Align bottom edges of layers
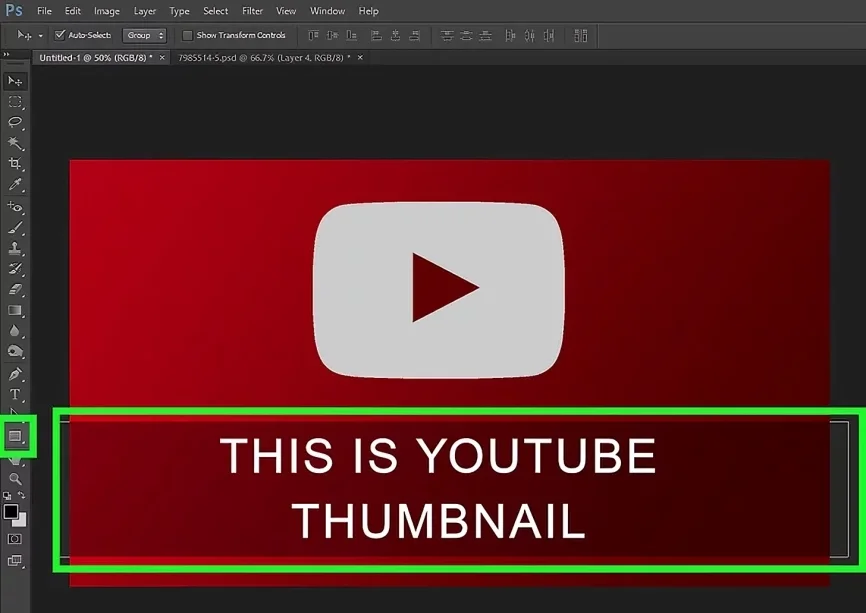This screenshot has width=866, height=613. pyautogui.click(x=351, y=36)
